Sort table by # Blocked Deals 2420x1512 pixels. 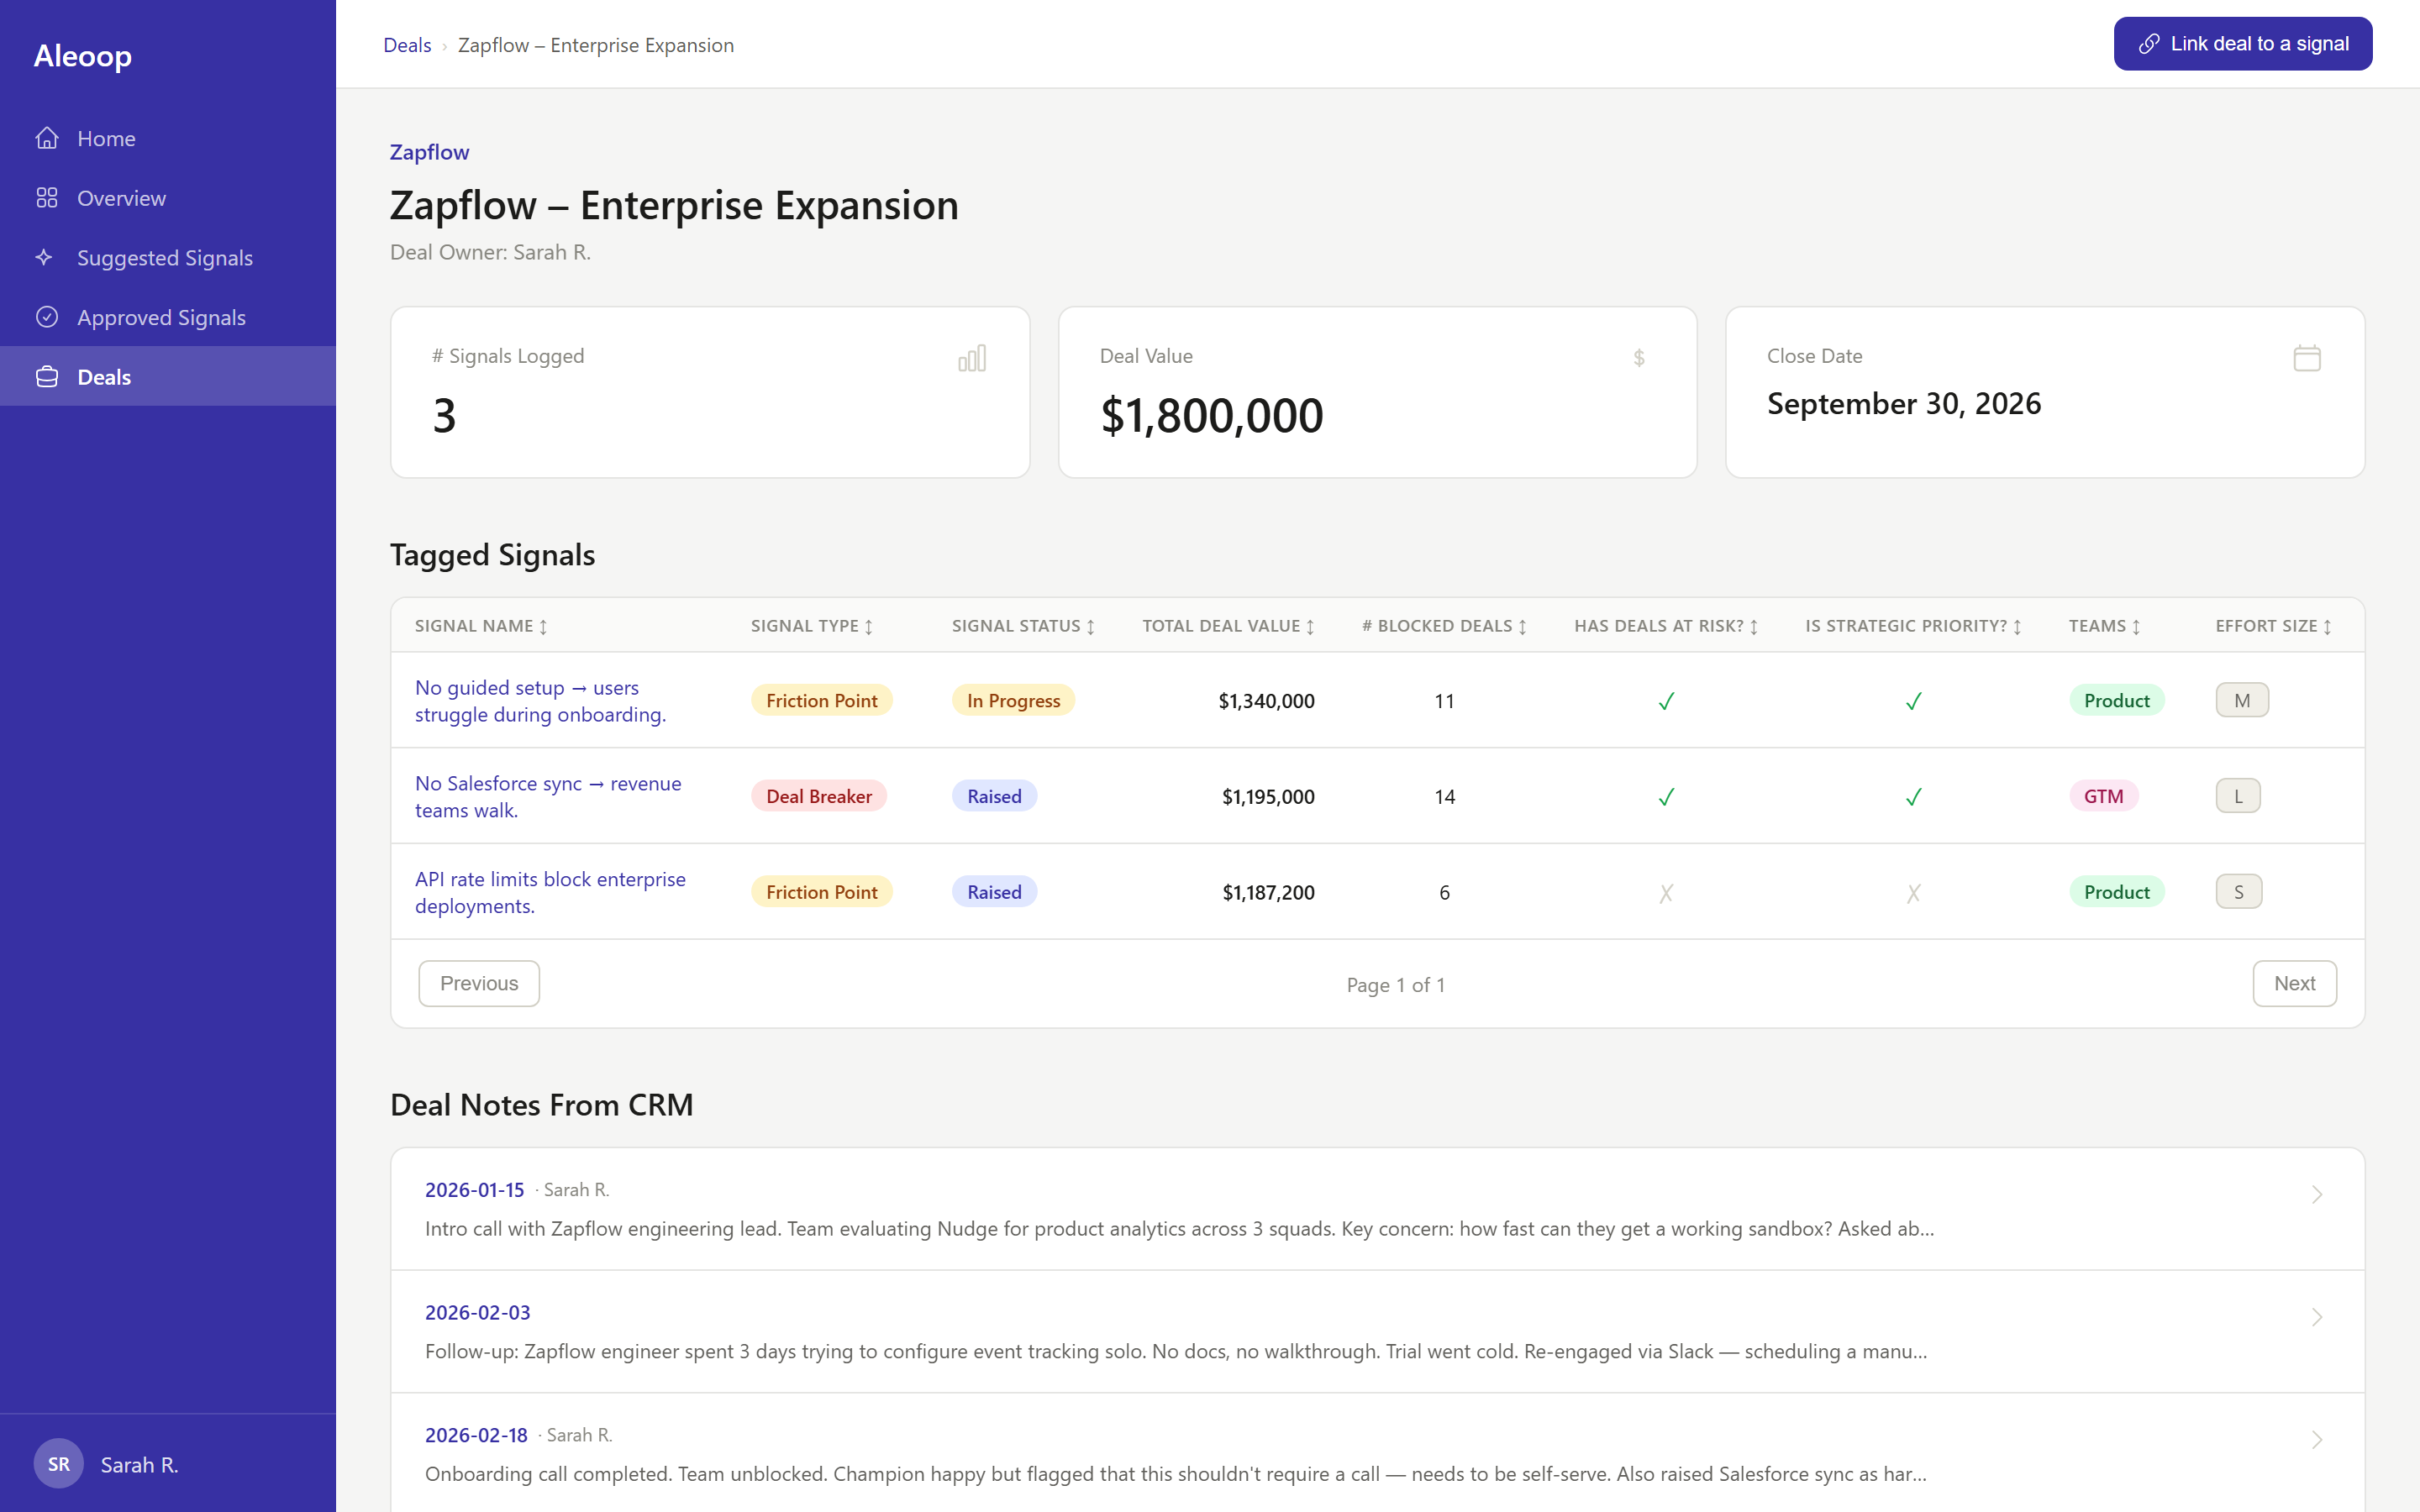(1444, 626)
